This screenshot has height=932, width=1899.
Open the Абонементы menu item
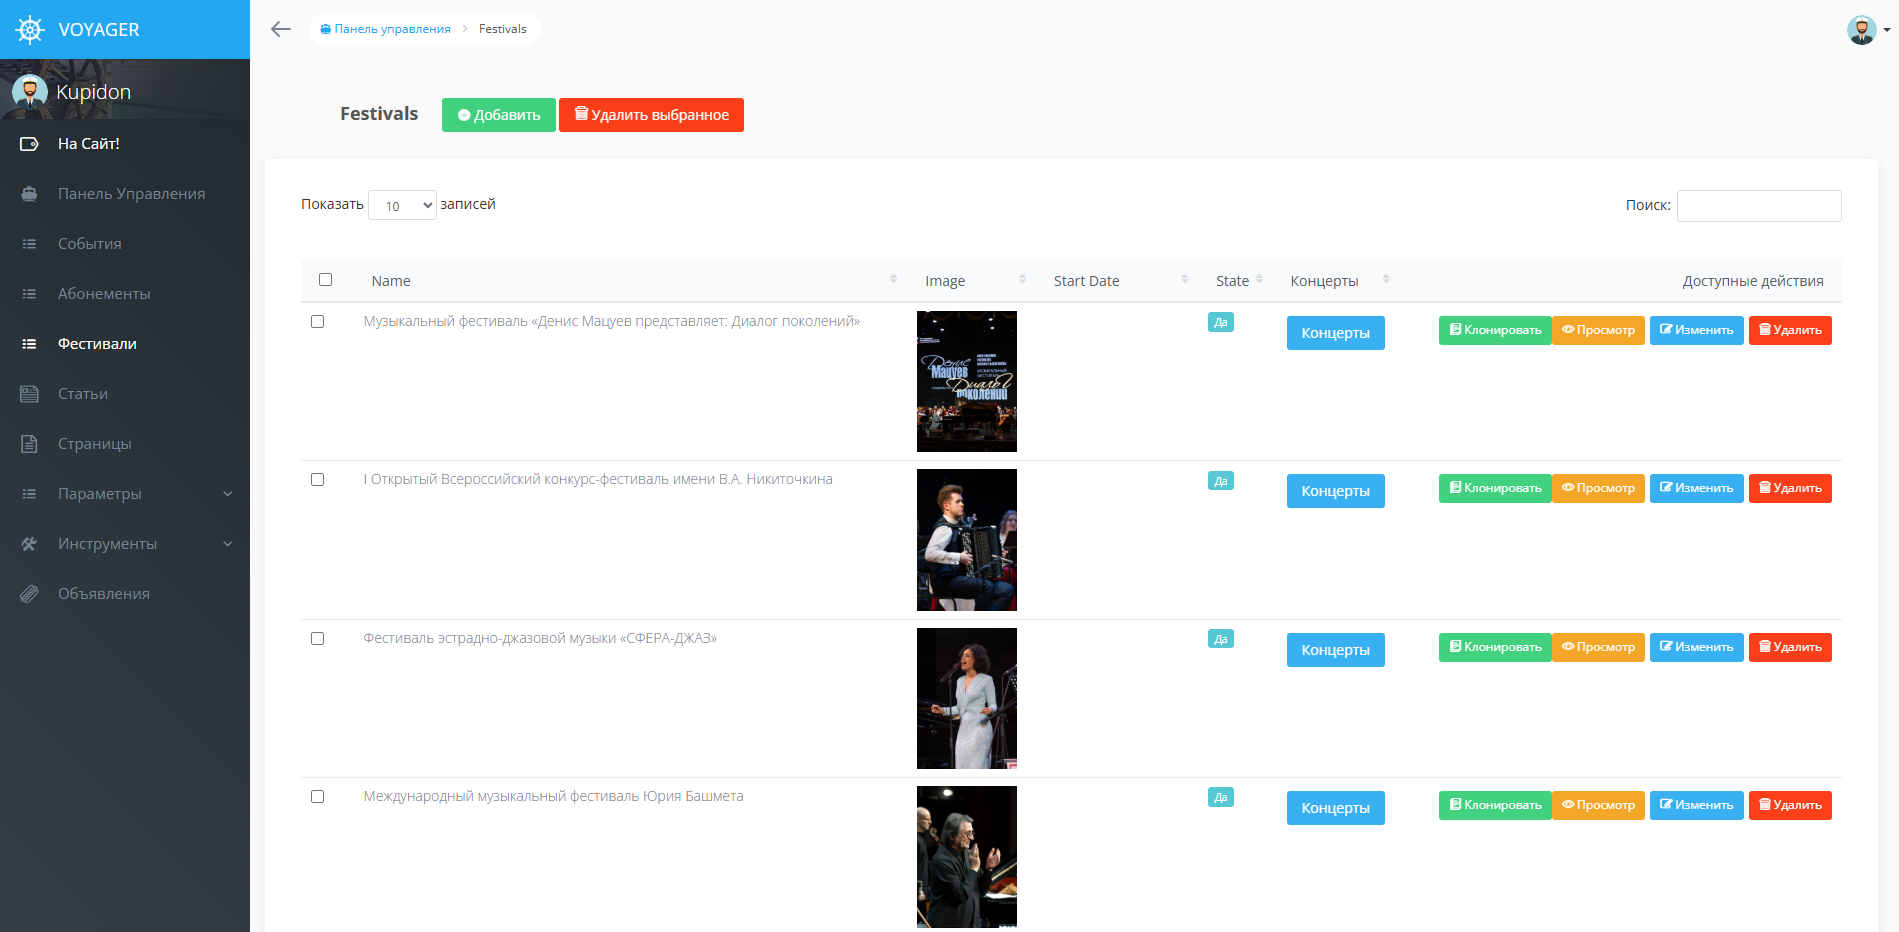pyautogui.click(x=104, y=294)
